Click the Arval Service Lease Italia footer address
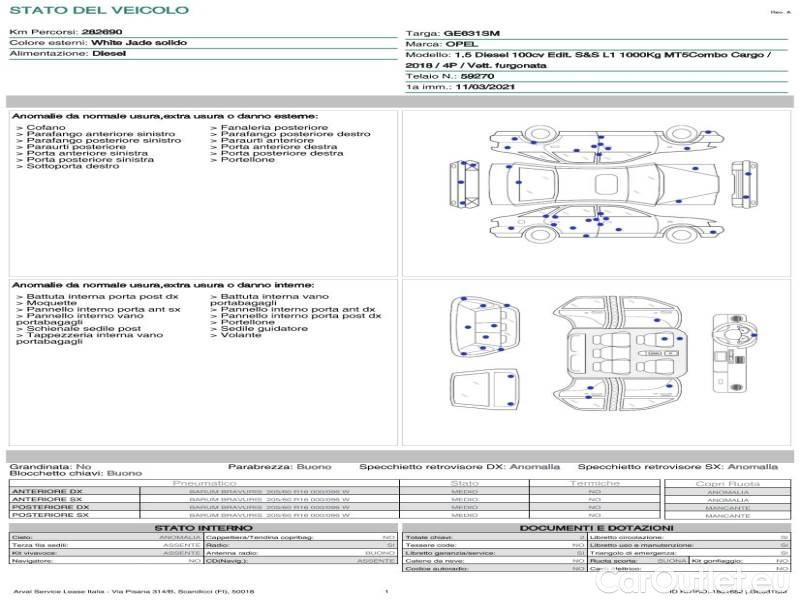This screenshot has height=600, width=800. click(134, 591)
